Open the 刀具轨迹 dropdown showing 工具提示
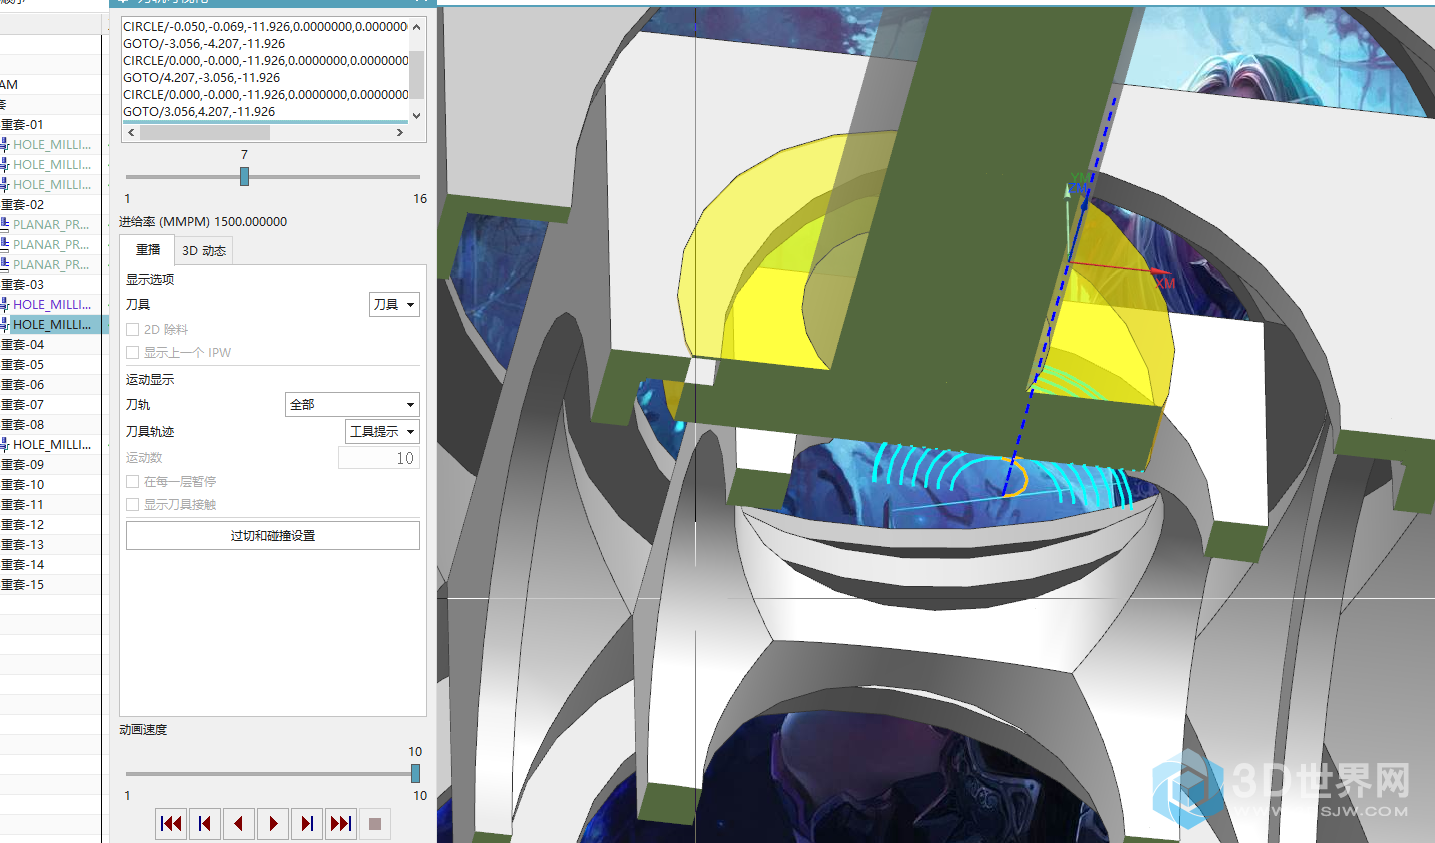The height and width of the screenshot is (843, 1435). [x=382, y=431]
